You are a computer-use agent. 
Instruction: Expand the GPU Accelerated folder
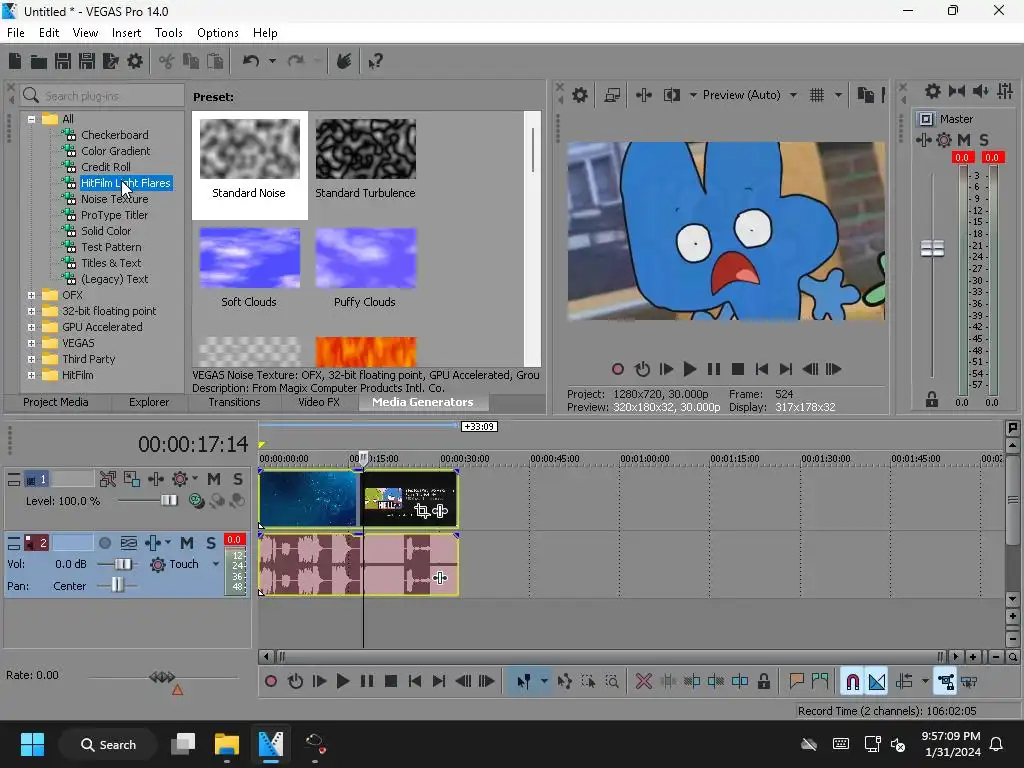[31, 327]
